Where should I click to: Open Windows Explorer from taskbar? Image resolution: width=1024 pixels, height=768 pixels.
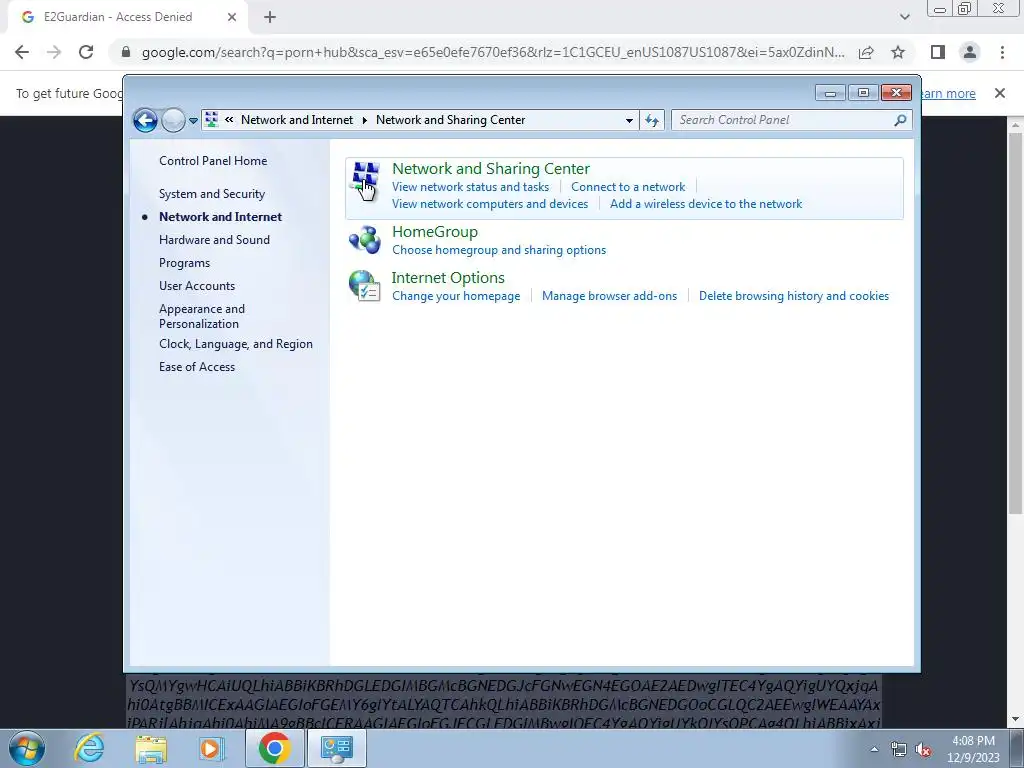click(x=151, y=748)
